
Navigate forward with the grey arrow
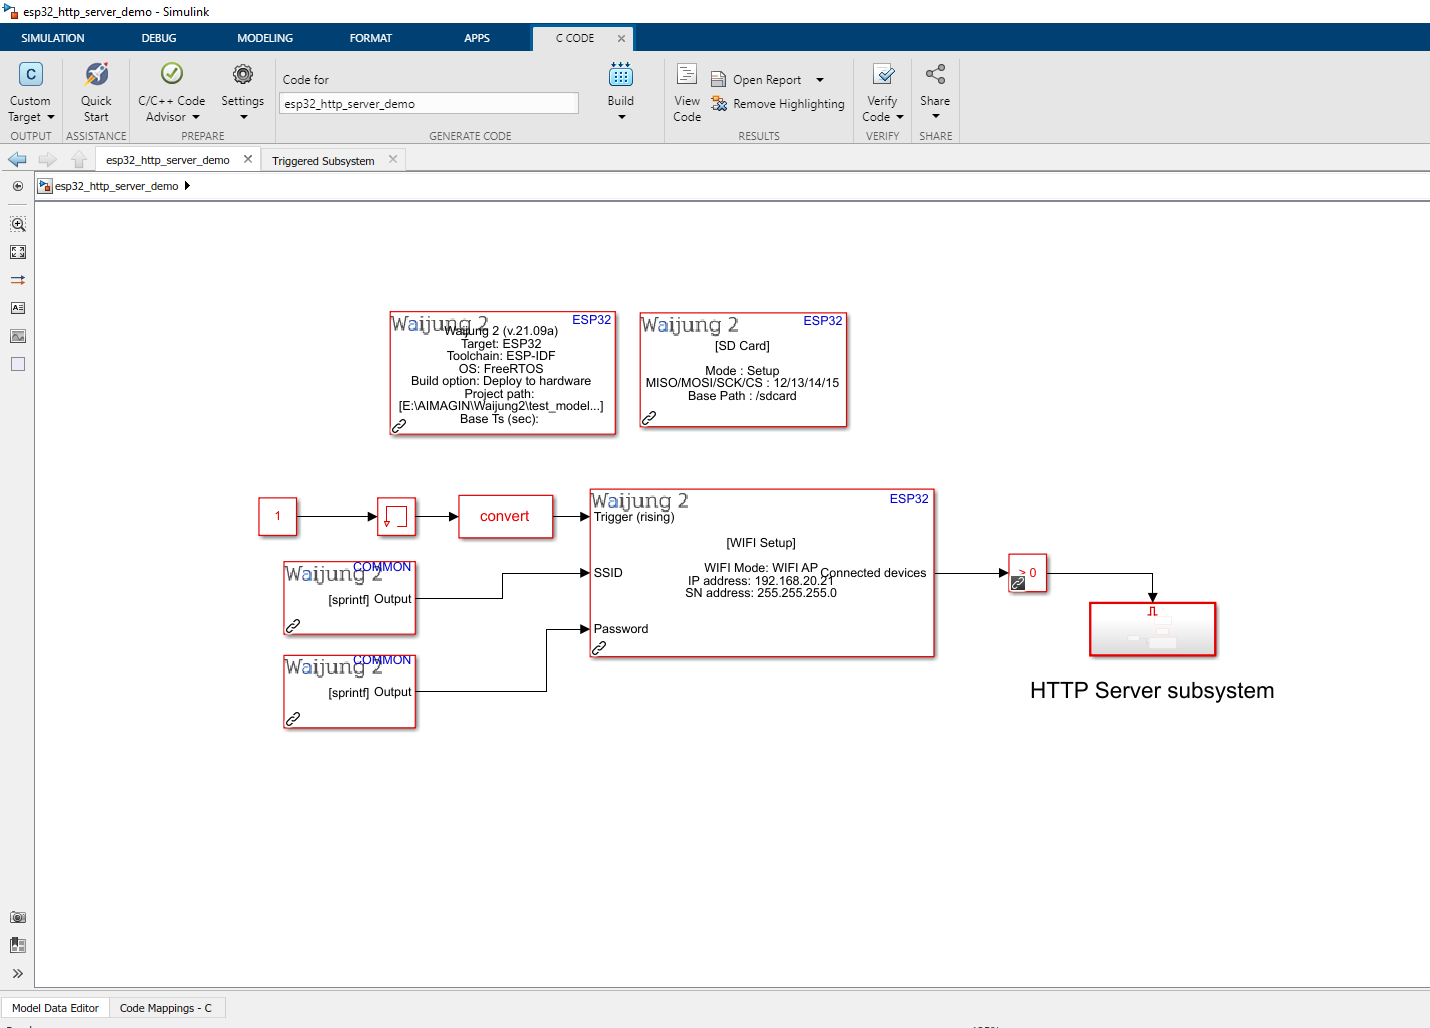47,159
